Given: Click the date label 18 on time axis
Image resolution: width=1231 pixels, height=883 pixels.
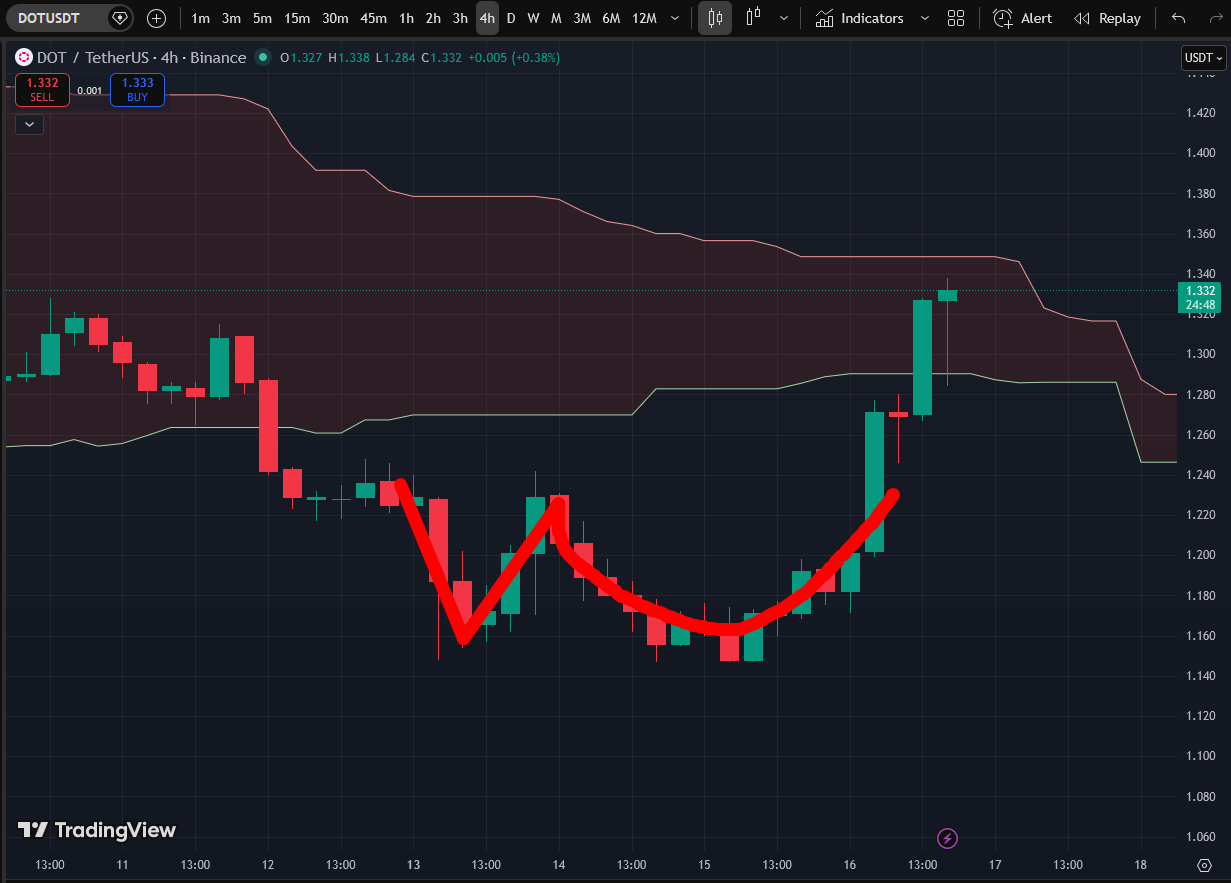Looking at the screenshot, I should pyautogui.click(x=1141, y=865).
